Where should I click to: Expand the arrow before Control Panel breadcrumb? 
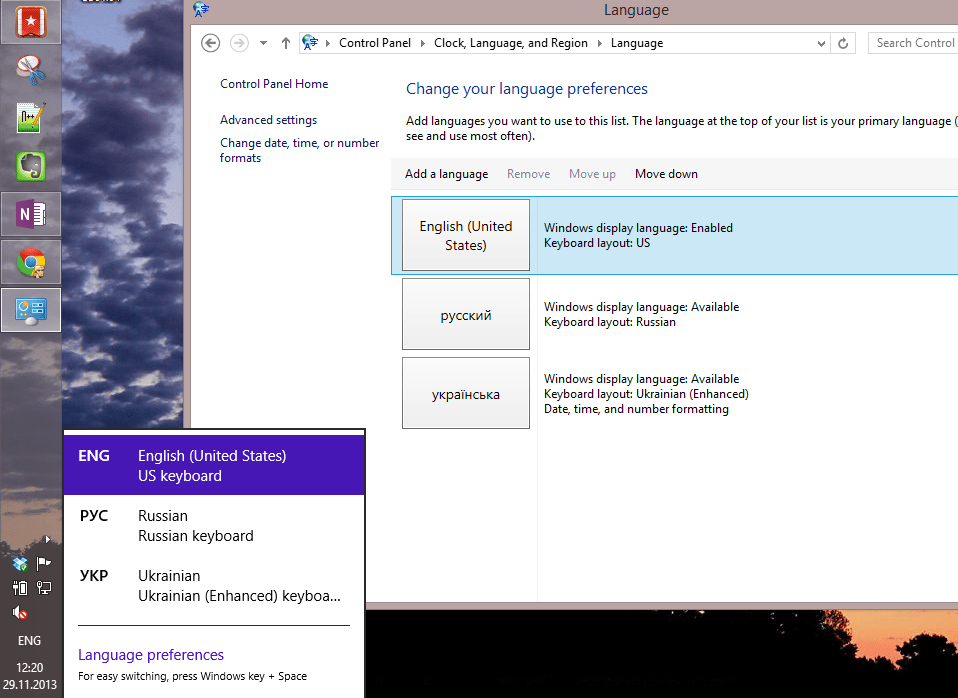coord(328,43)
